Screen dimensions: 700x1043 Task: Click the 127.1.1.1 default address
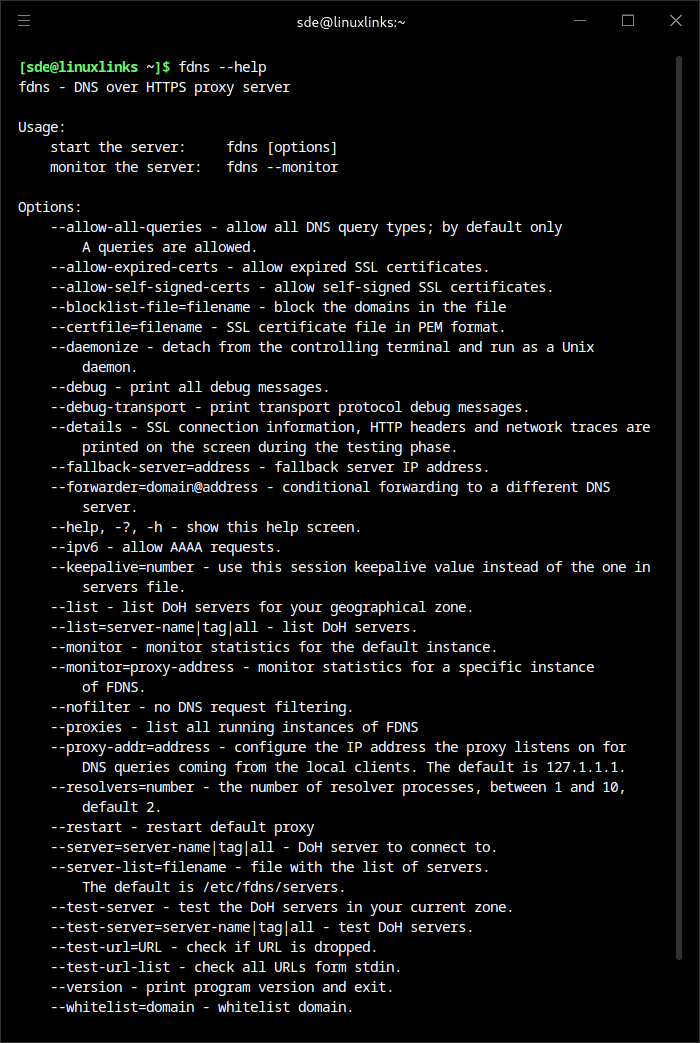pos(585,767)
